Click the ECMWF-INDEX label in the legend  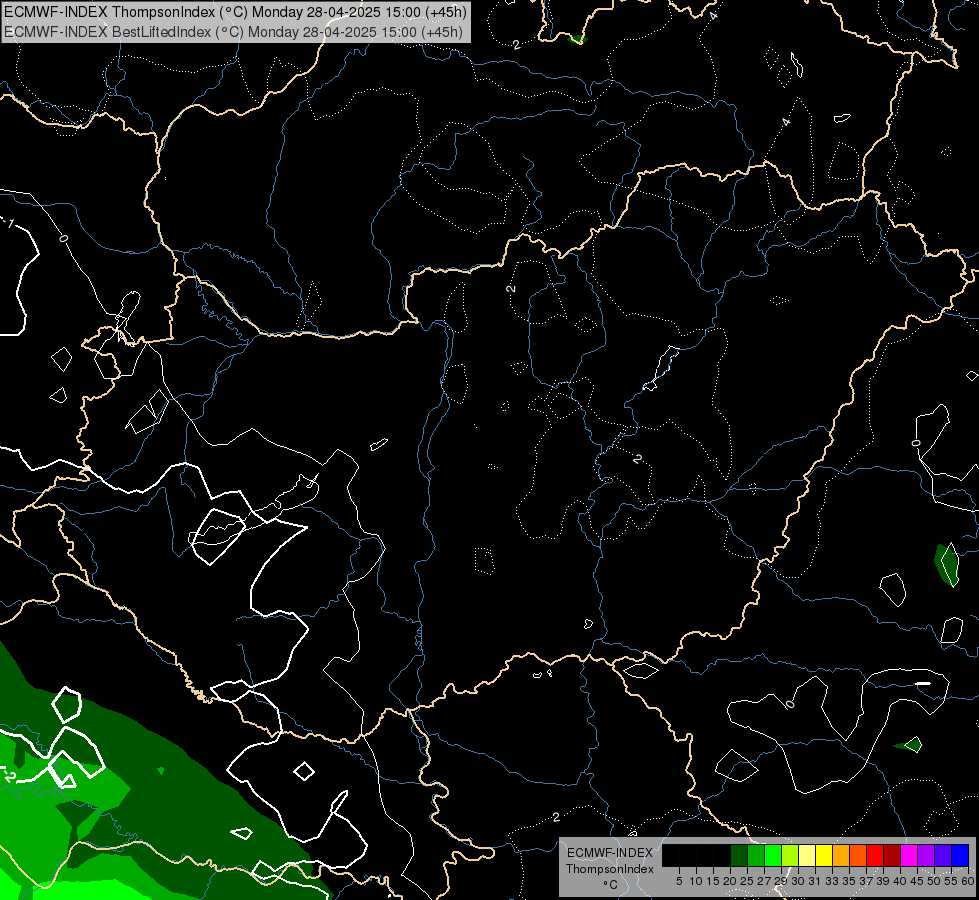[610, 853]
